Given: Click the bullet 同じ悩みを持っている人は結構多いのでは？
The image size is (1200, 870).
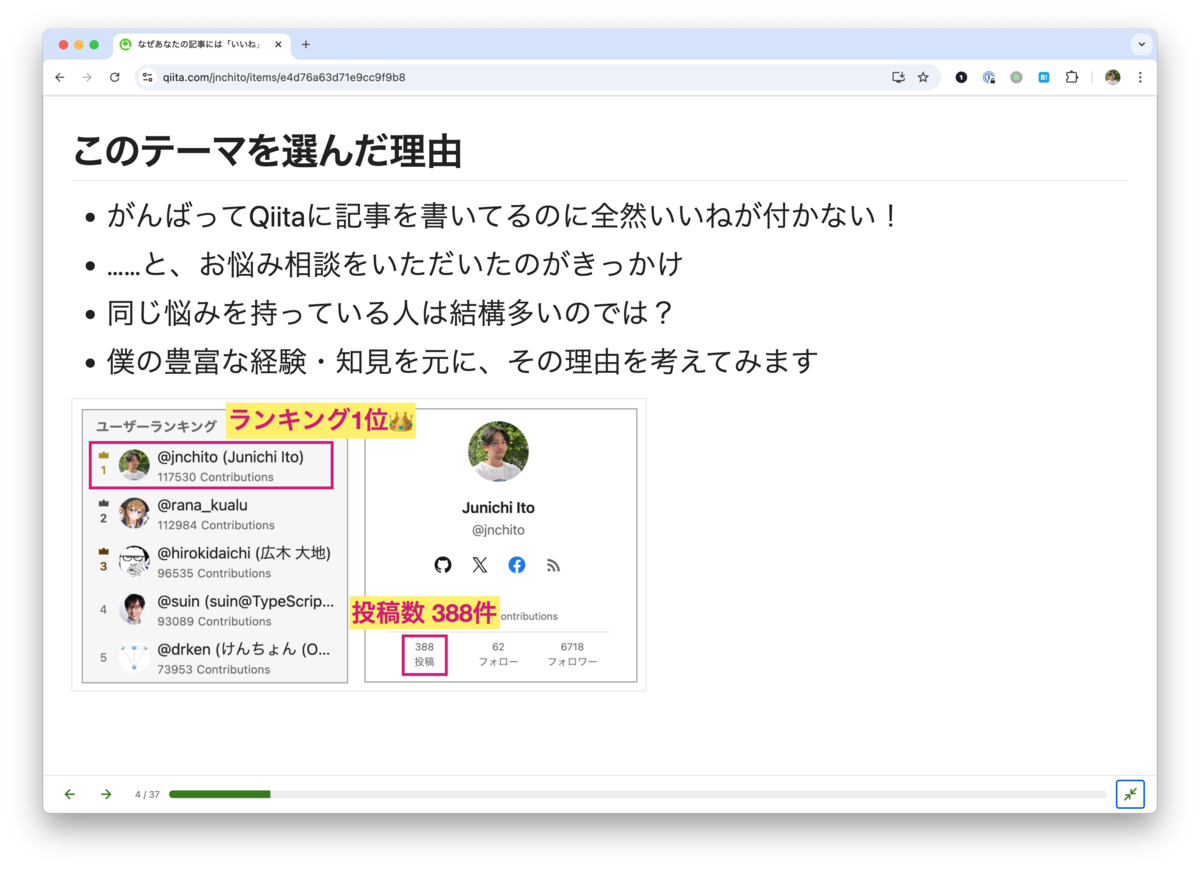Looking at the screenshot, I should point(391,313).
